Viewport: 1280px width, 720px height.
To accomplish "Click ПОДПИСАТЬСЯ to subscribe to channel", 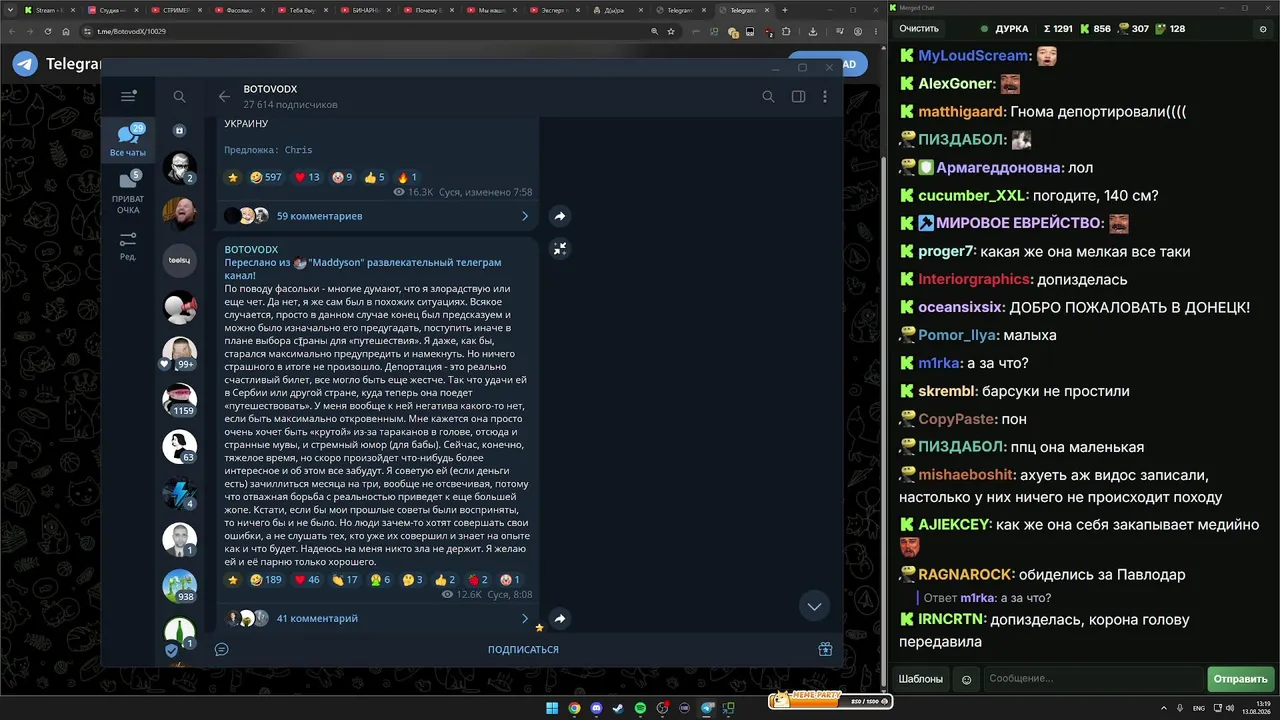I will coord(523,649).
